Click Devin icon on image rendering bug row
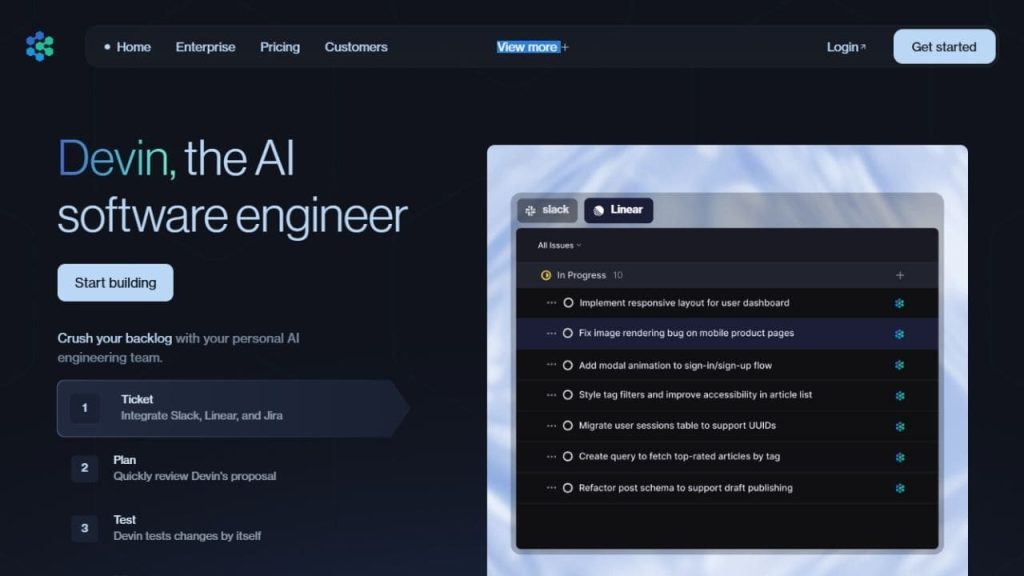 click(x=900, y=334)
